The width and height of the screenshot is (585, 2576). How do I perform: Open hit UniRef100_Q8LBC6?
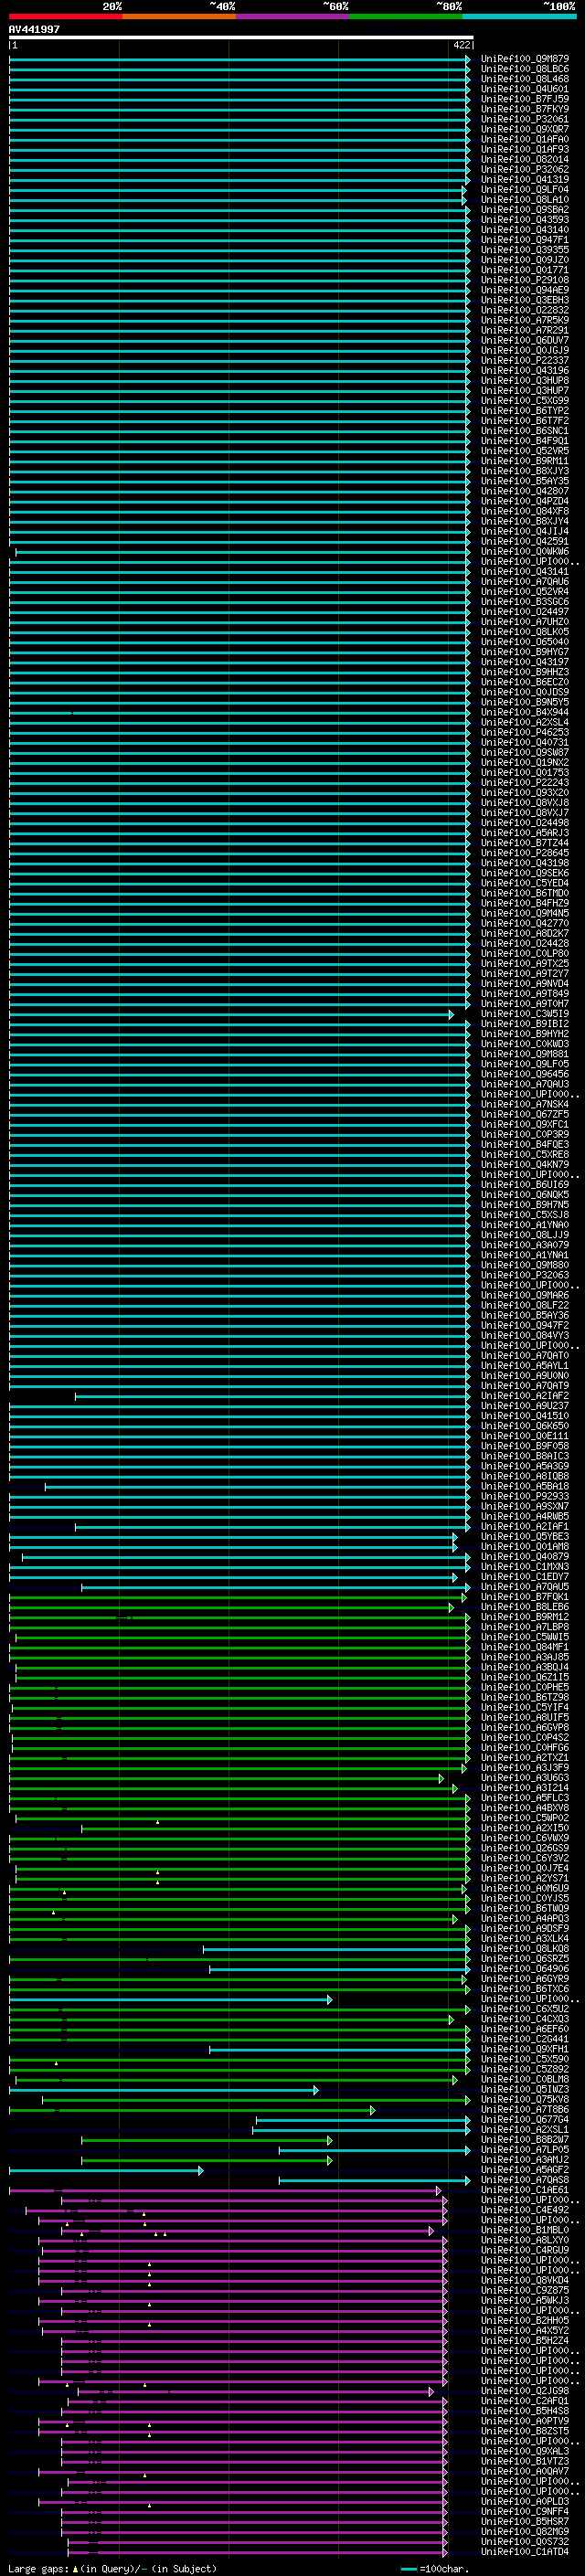pyautogui.click(x=524, y=69)
